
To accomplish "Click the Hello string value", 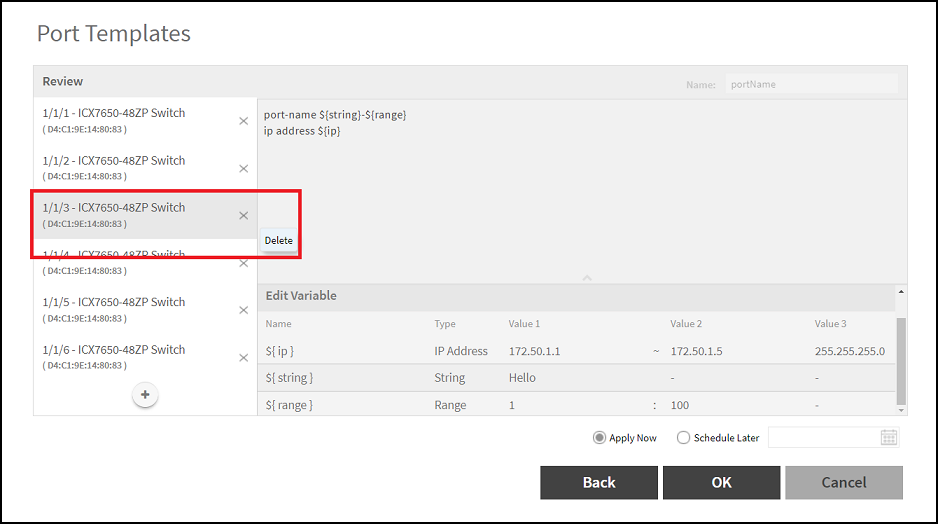I will pyautogui.click(x=522, y=378).
